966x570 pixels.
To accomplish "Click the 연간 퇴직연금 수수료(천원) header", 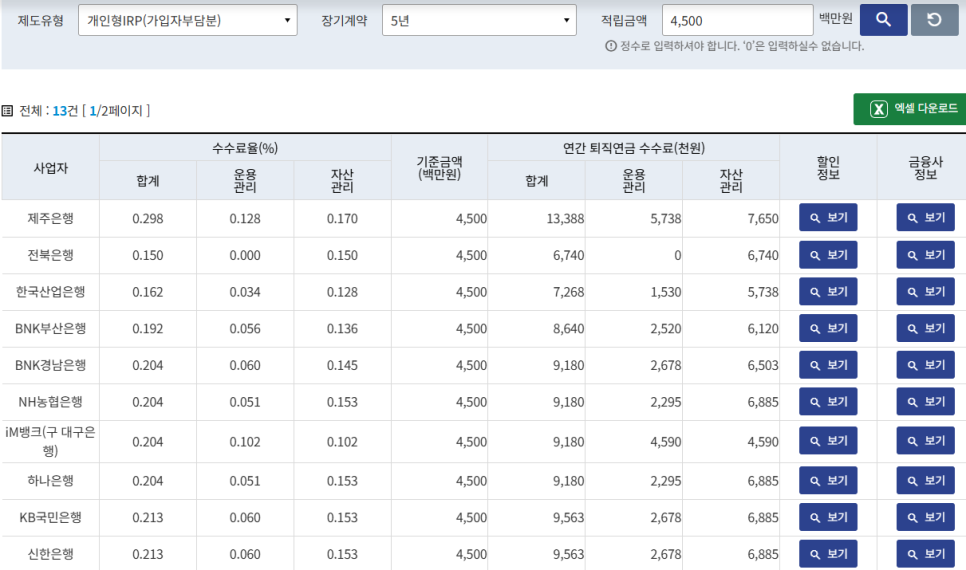I will [x=633, y=148].
